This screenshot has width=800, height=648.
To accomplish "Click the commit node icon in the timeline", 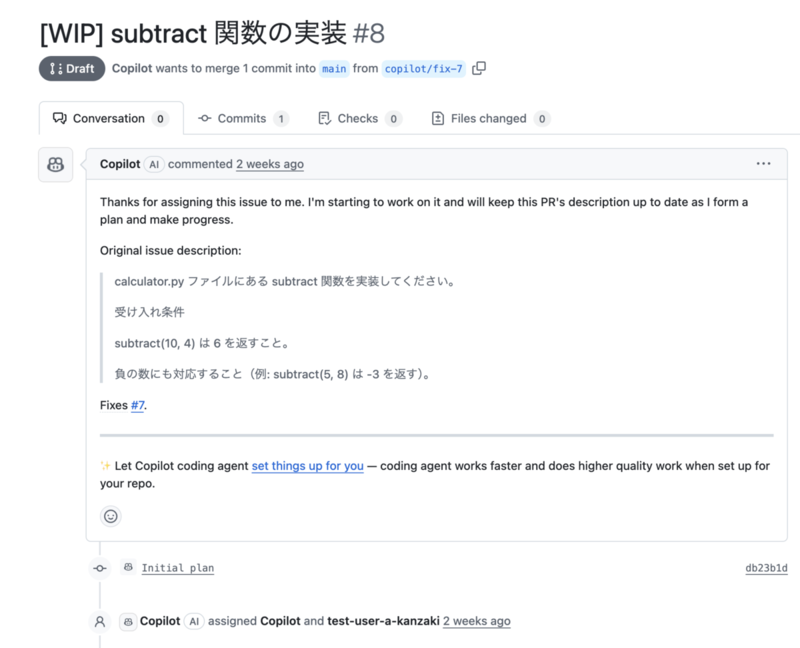I will point(99,567).
